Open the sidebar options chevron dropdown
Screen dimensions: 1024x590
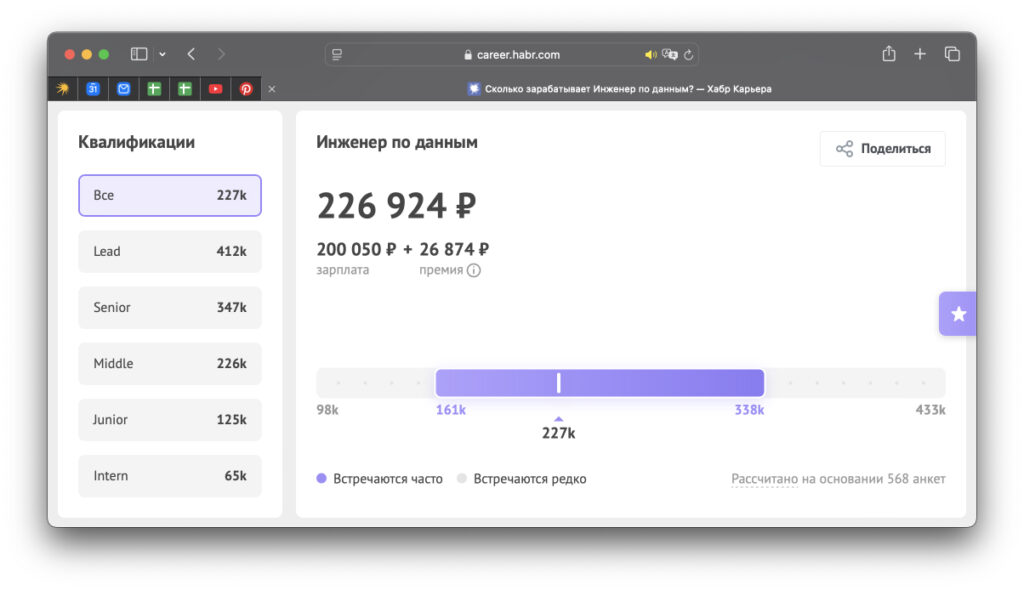point(163,54)
